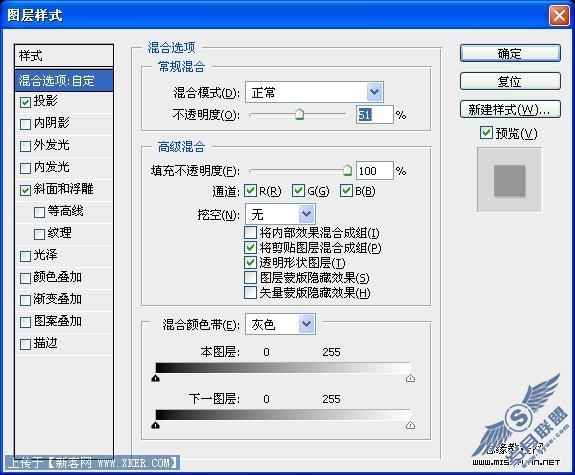Click the white slider triangle under 本图层
575x475 pixels.
coord(410,378)
